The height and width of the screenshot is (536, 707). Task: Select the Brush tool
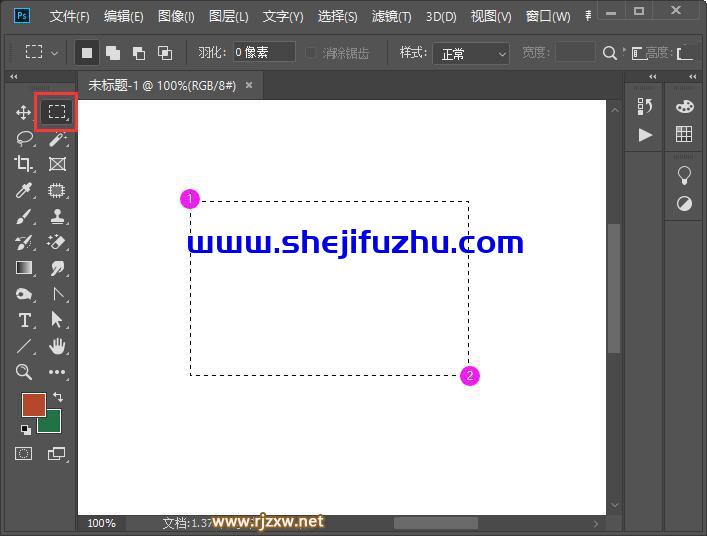click(24, 216)
